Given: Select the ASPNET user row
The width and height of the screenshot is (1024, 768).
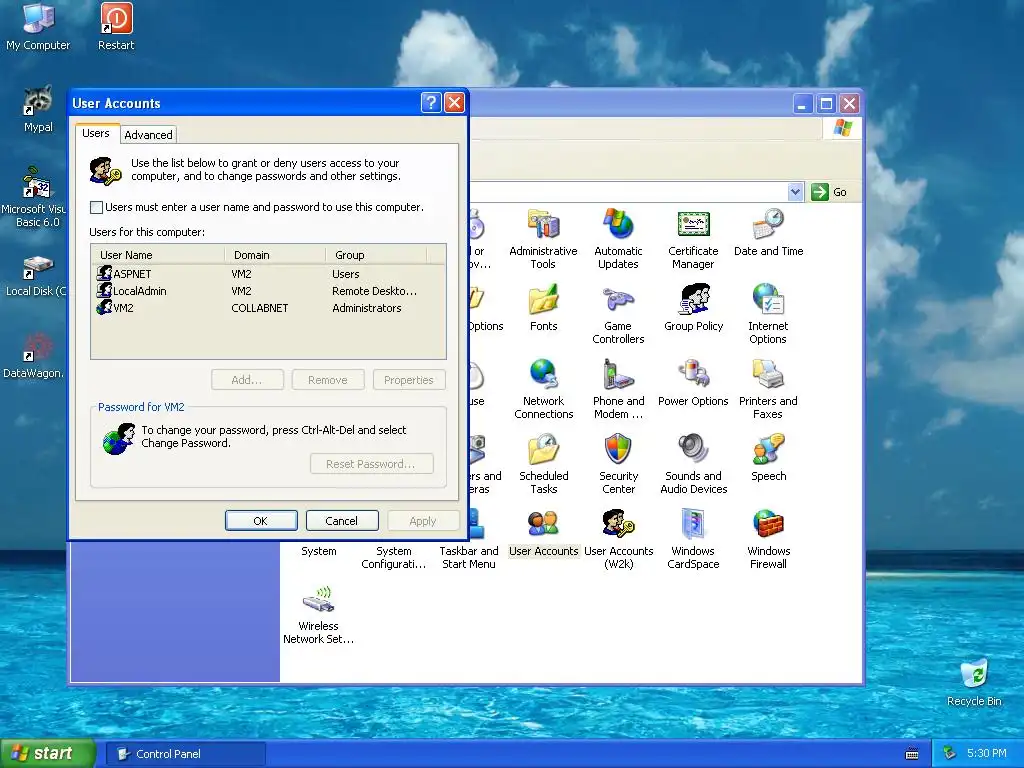Looking at the screenshot, I should click(x=268, y=274).
